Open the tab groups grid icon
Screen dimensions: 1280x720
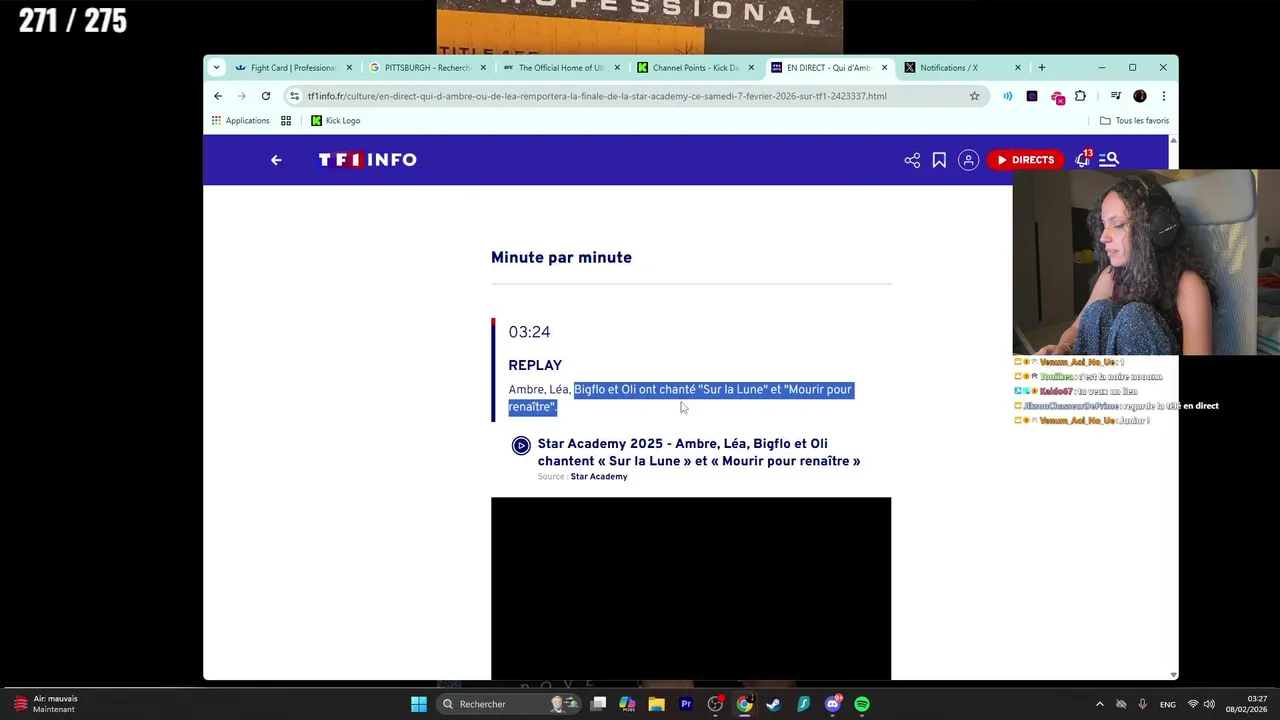click(286, 121)
